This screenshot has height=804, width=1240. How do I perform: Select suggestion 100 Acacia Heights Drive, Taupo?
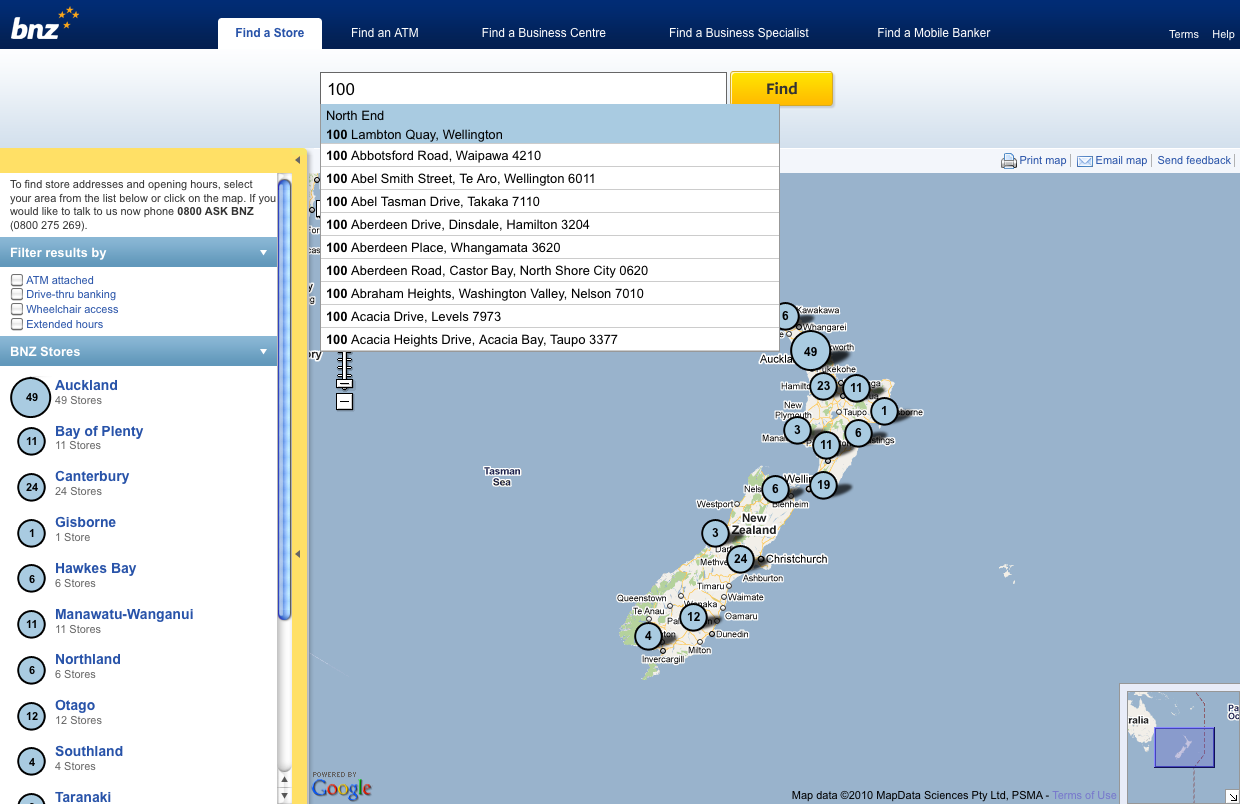coord(549,340)
